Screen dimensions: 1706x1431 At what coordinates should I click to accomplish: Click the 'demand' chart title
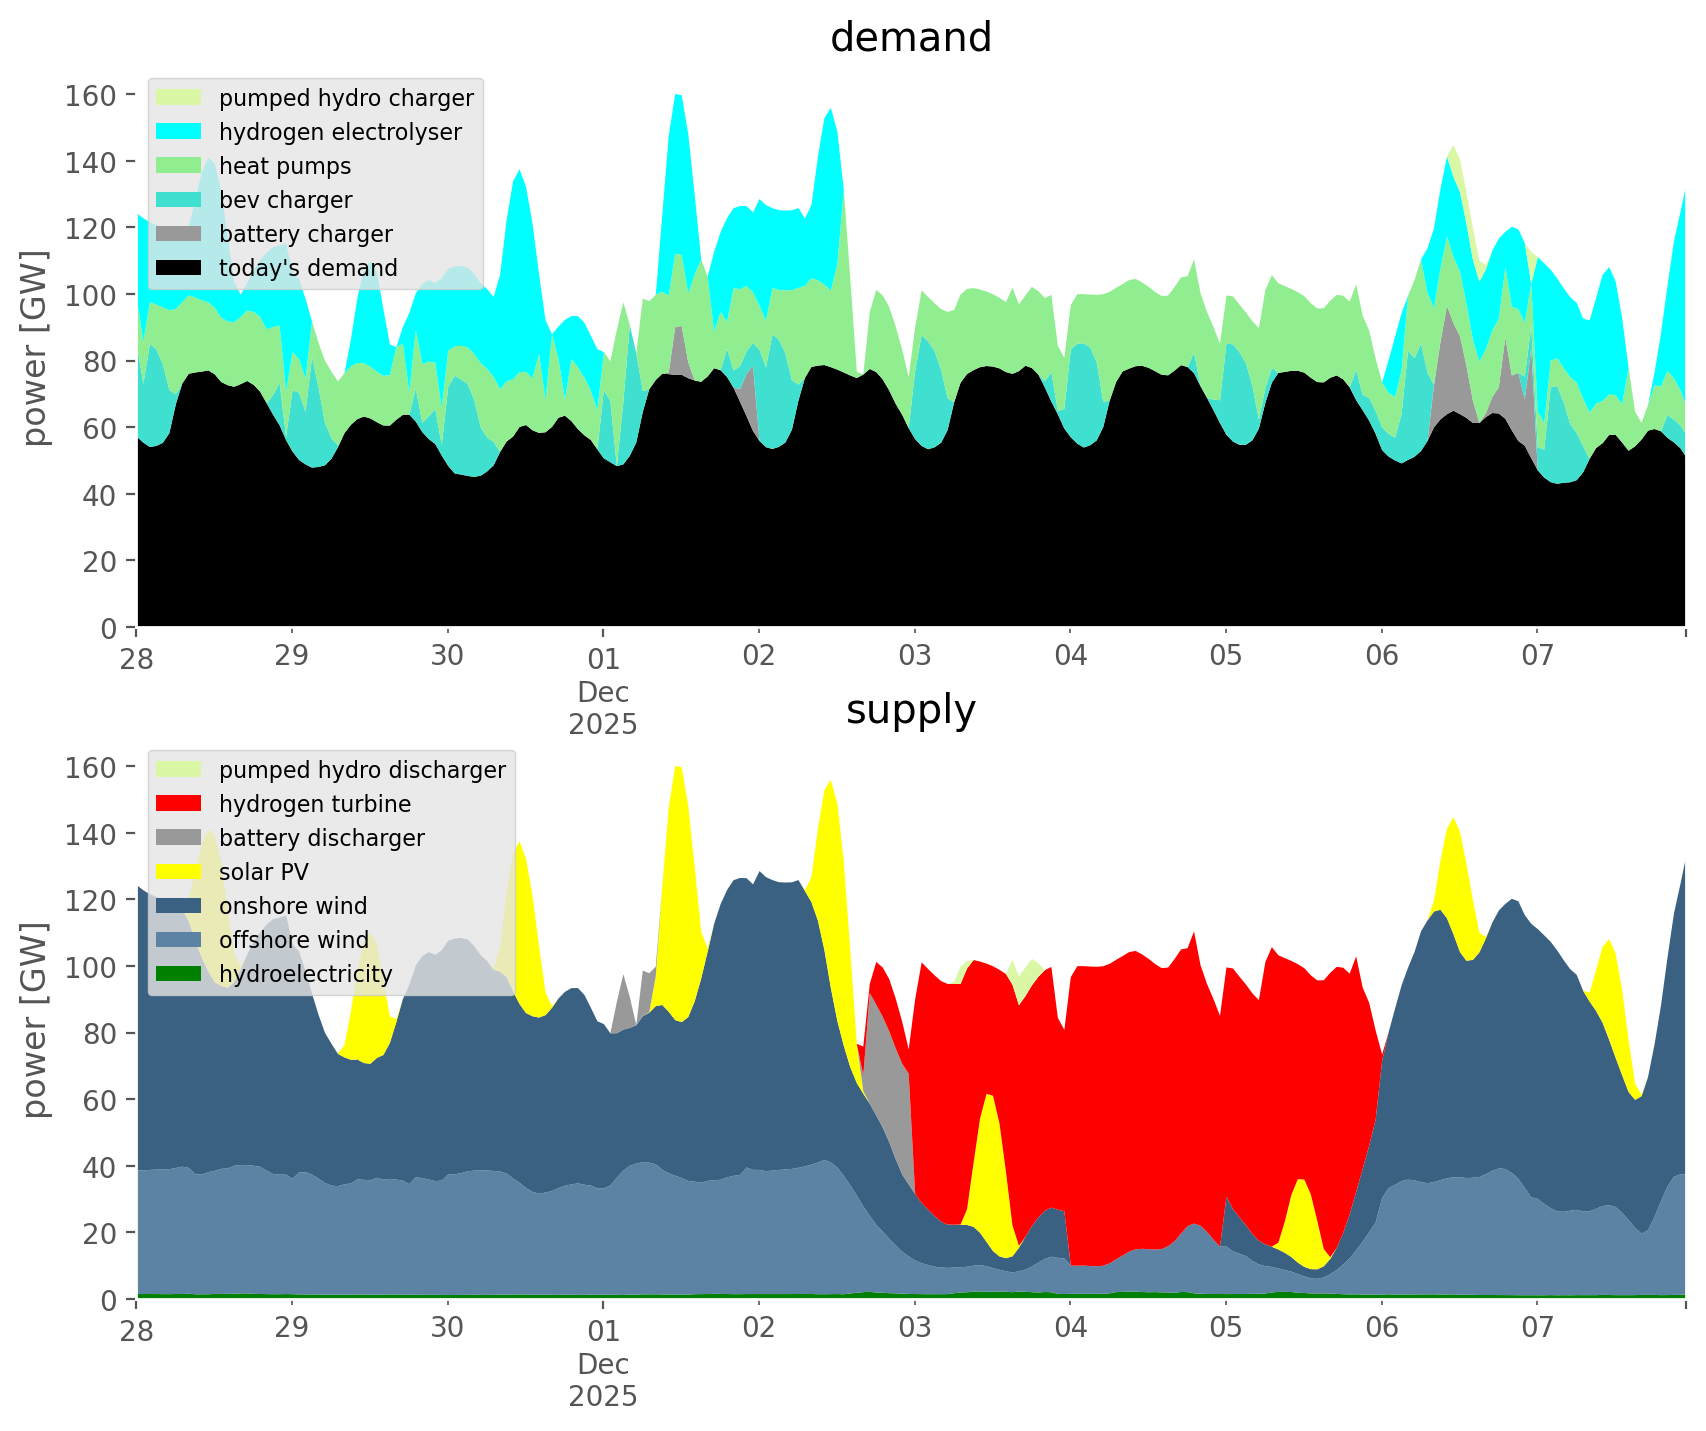[x=911, y=38]
